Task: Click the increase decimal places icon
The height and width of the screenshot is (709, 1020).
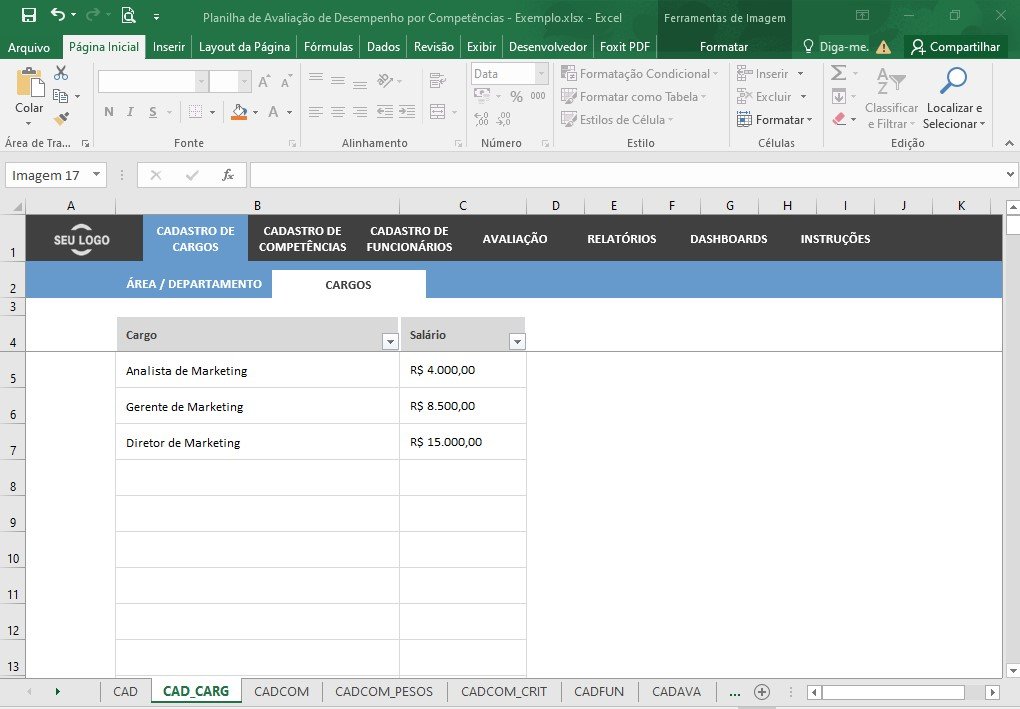Action: (x=481, y=119)
